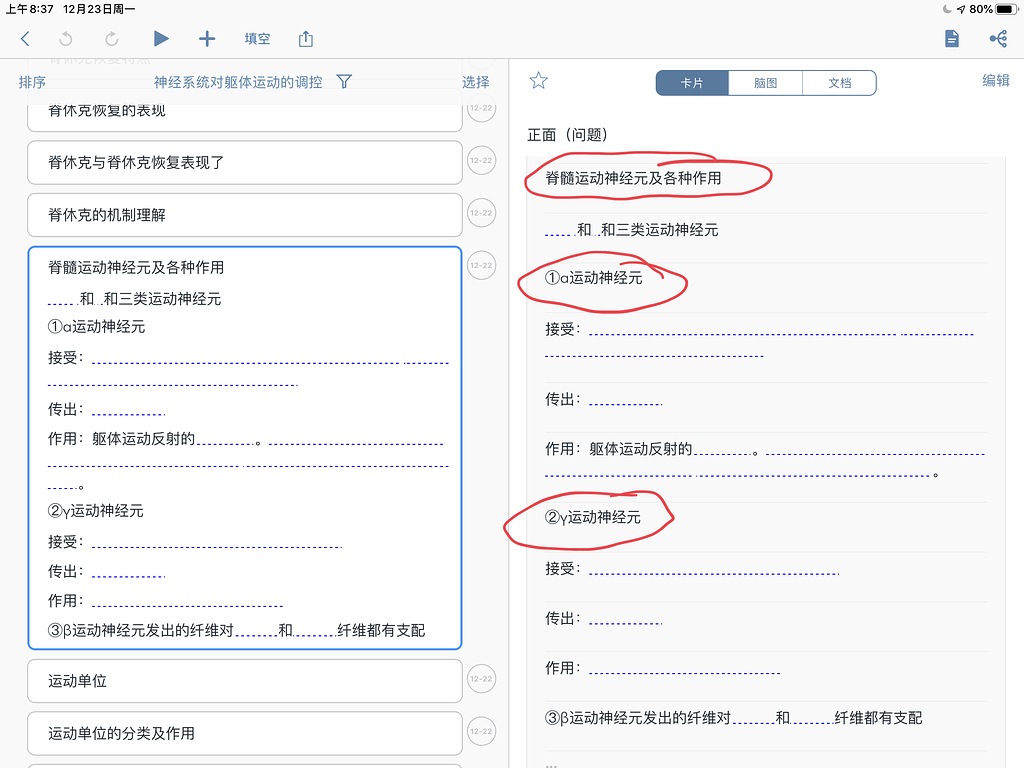Start card review with the play icon
Image resolution: width=1024 pixels, height=768 pixels.
(160, 38)
